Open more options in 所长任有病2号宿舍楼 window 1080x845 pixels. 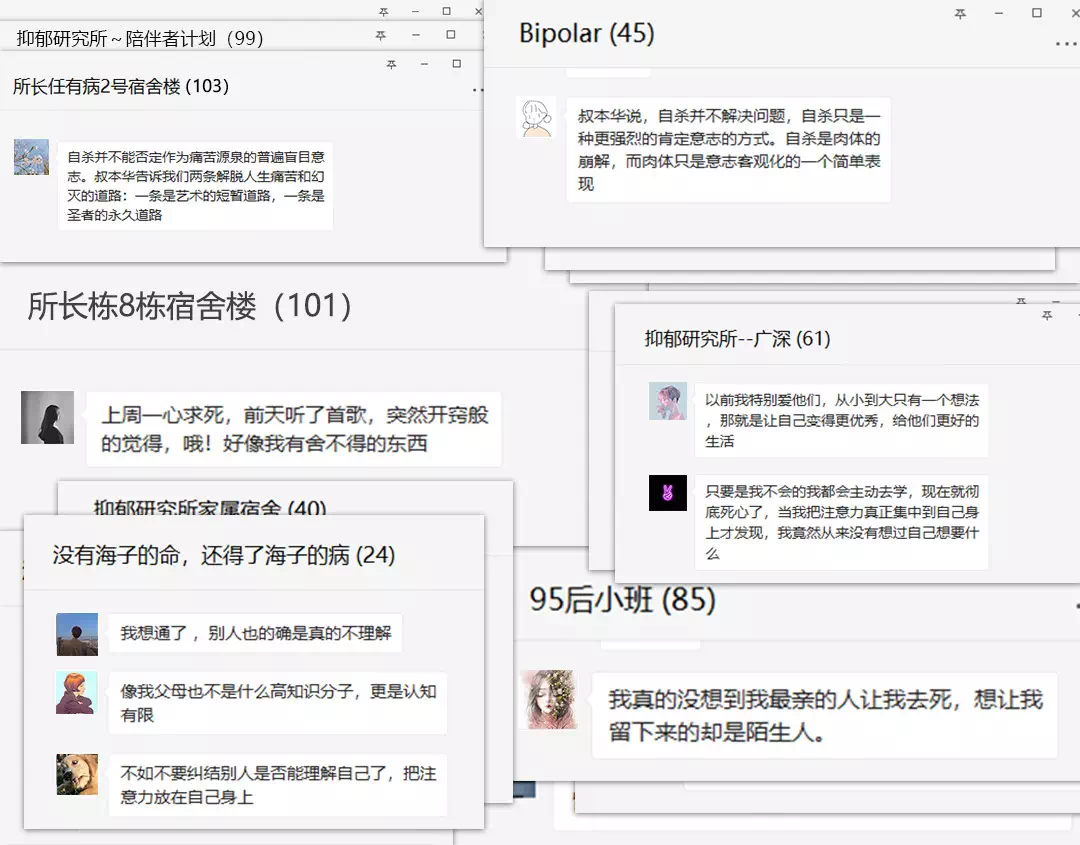pyautogui.click(x=477, y=90)
